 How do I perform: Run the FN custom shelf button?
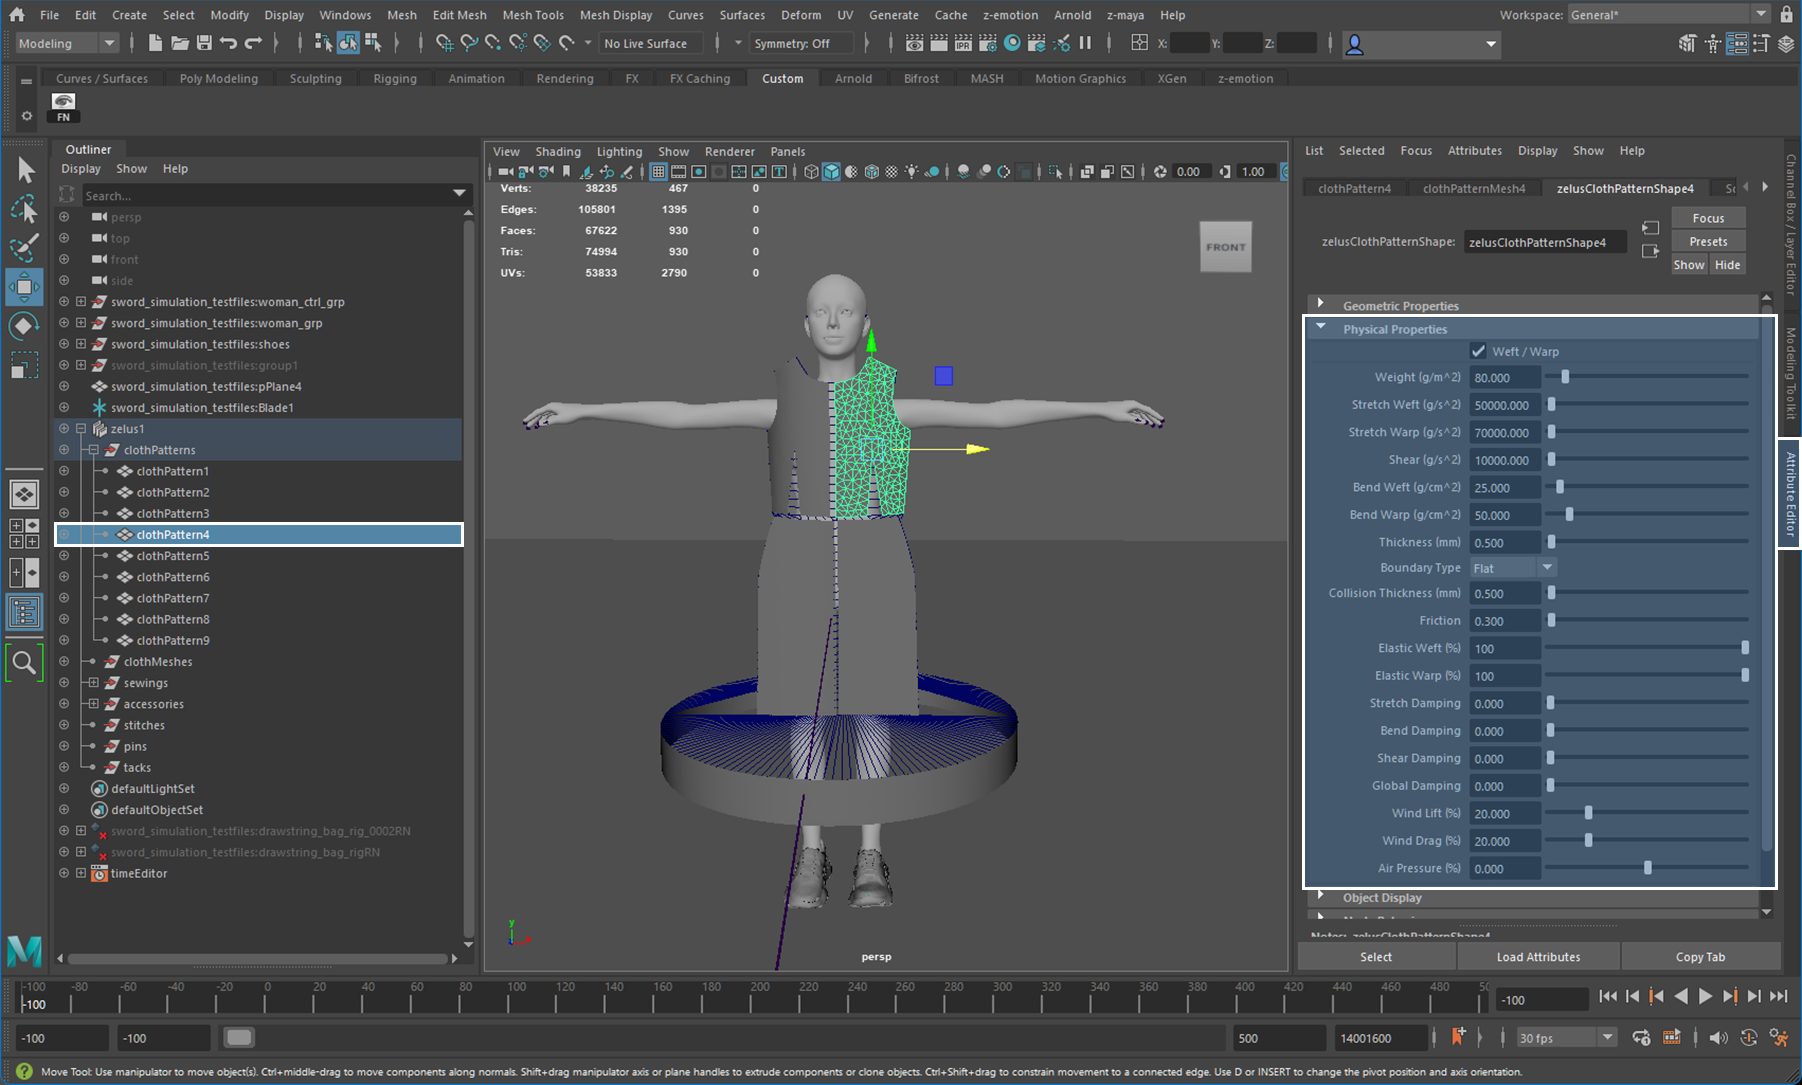pos(63,108)
